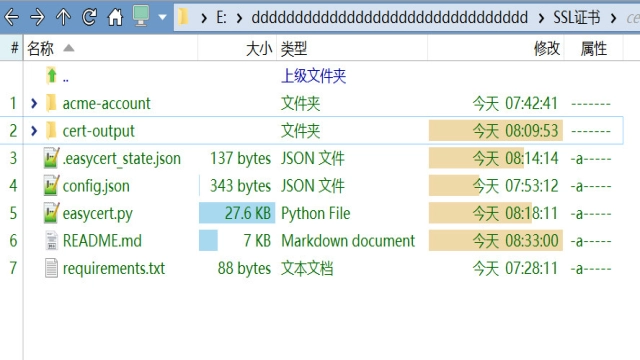The image size is (640, 360).
Task: Click the config.json file icon
Action: (51, 185)
